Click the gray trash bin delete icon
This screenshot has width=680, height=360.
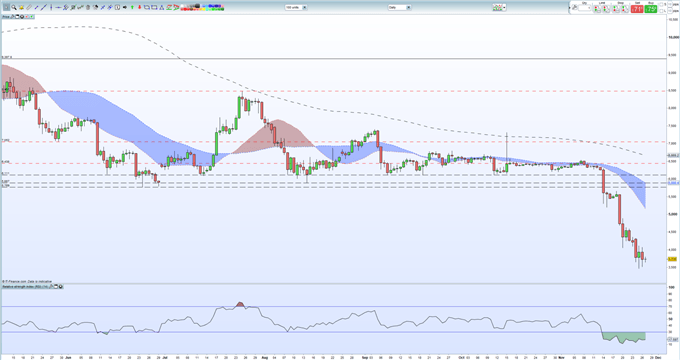click(88, 7)
